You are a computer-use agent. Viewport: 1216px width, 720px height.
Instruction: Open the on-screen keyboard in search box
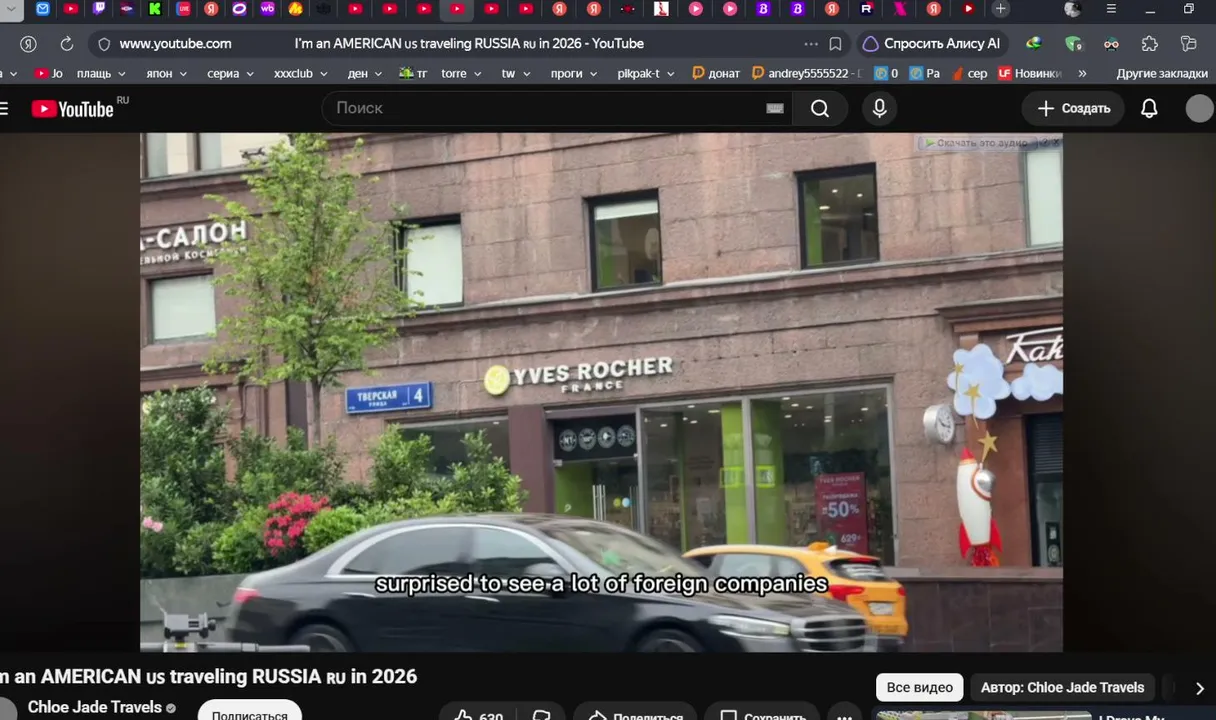775,108
